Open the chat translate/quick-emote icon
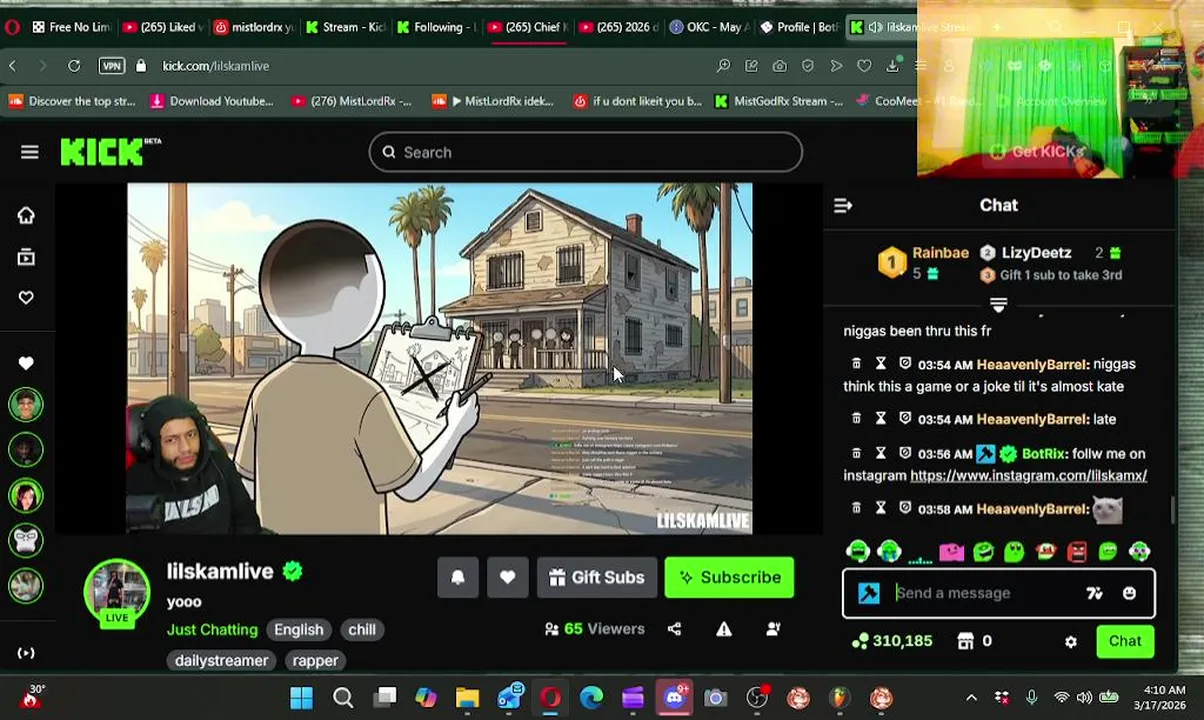 pos(1094,593)
